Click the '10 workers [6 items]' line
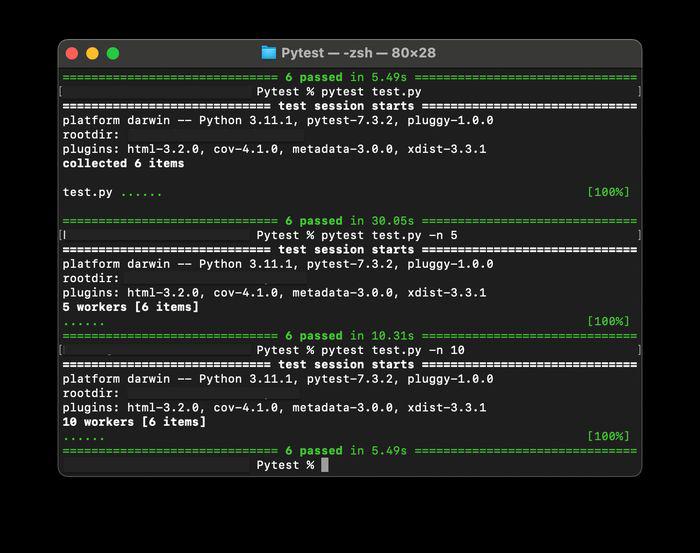Viewport: 700px width, 553px height. point(134,422)
